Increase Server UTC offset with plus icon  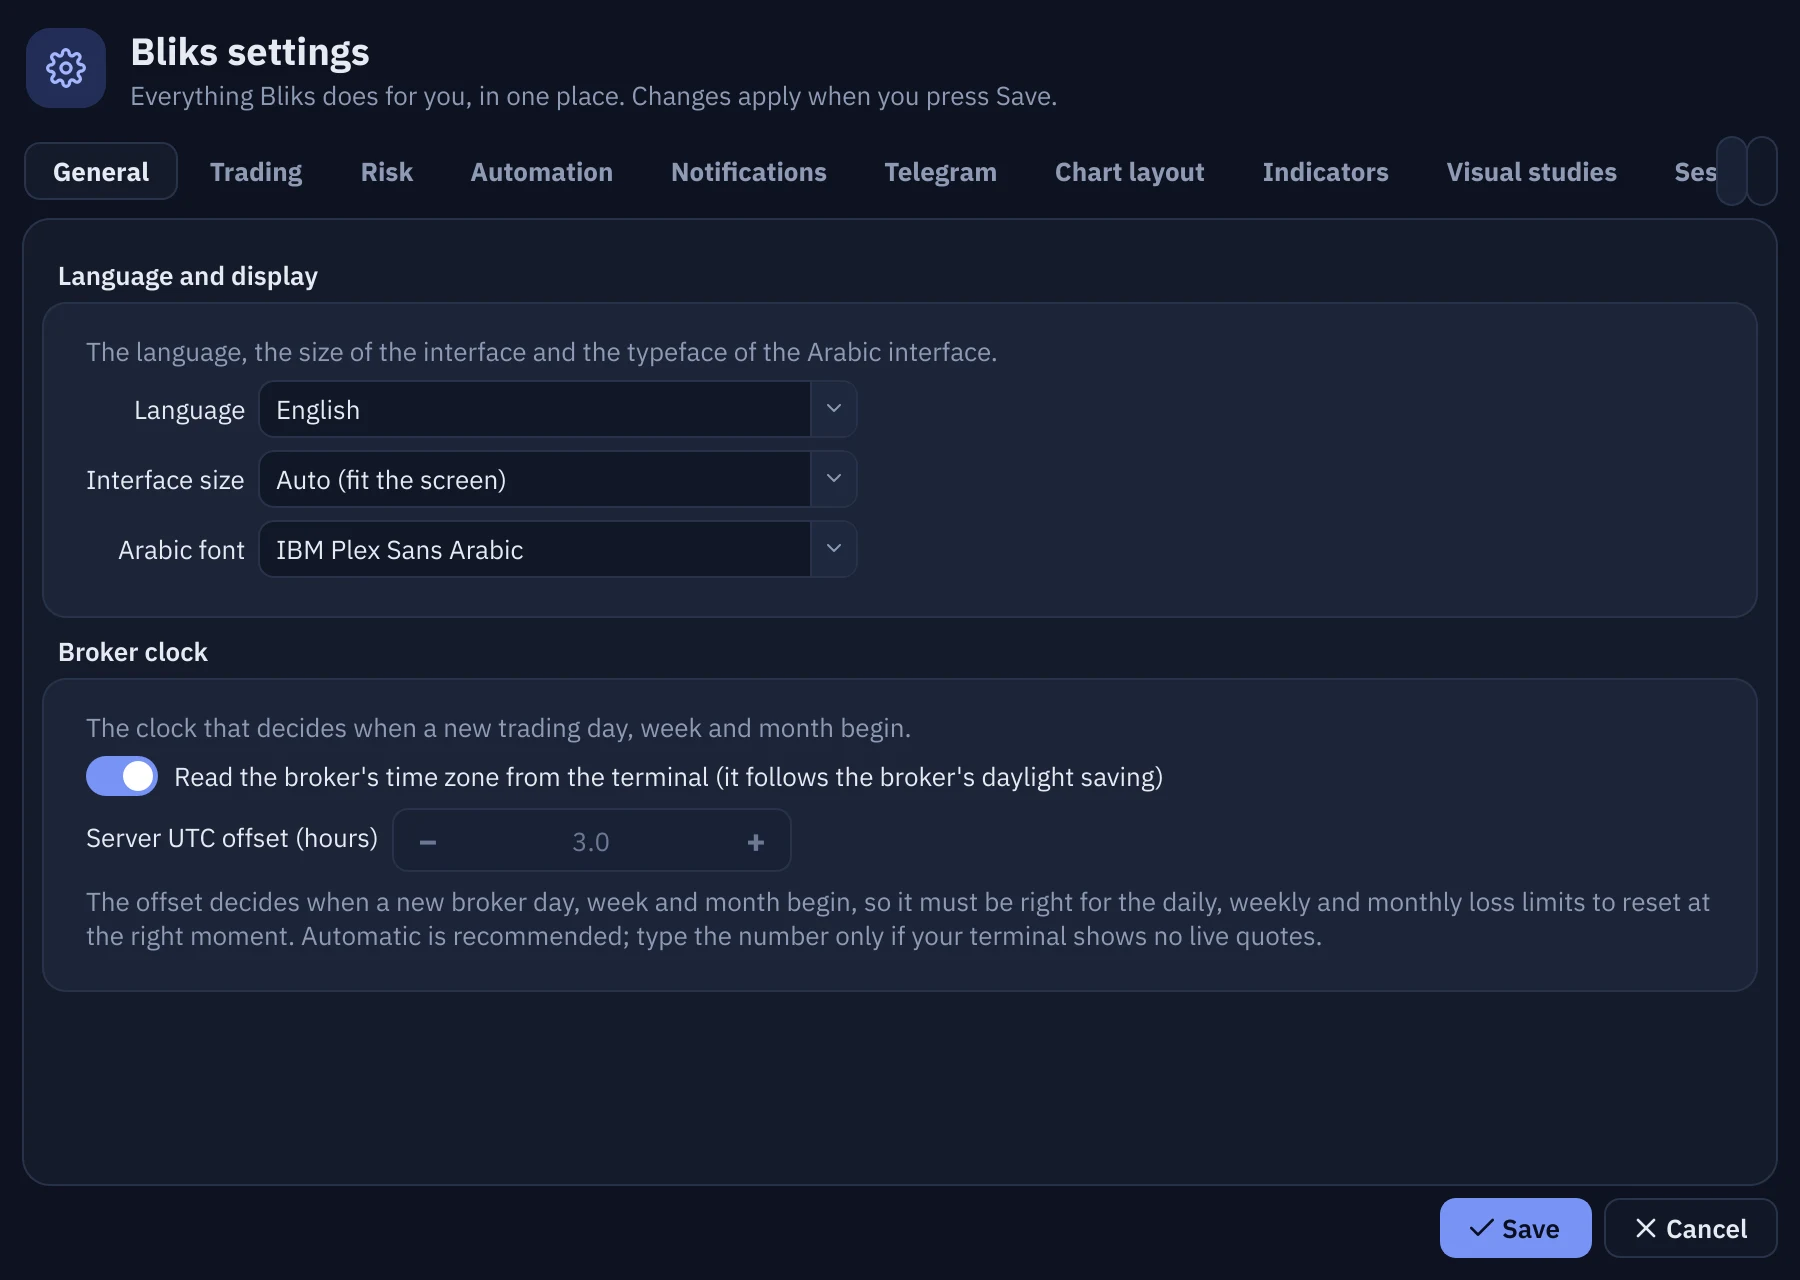(756, 842)
